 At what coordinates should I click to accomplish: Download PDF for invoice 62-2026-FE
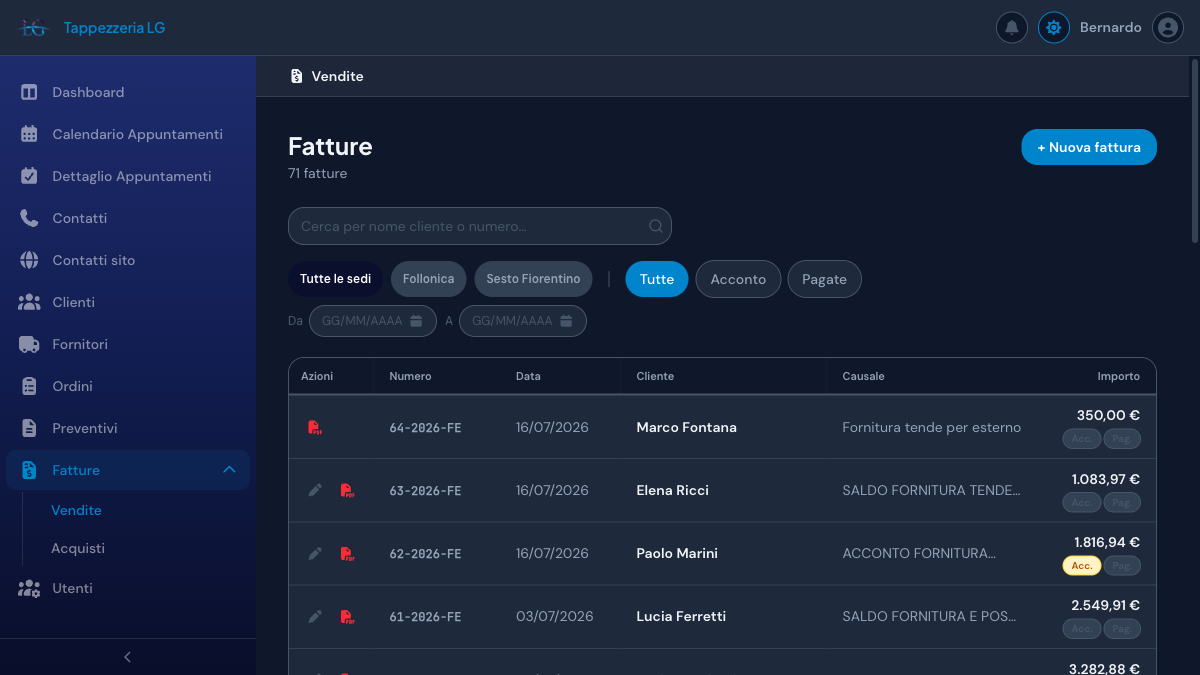pos(347,554)
